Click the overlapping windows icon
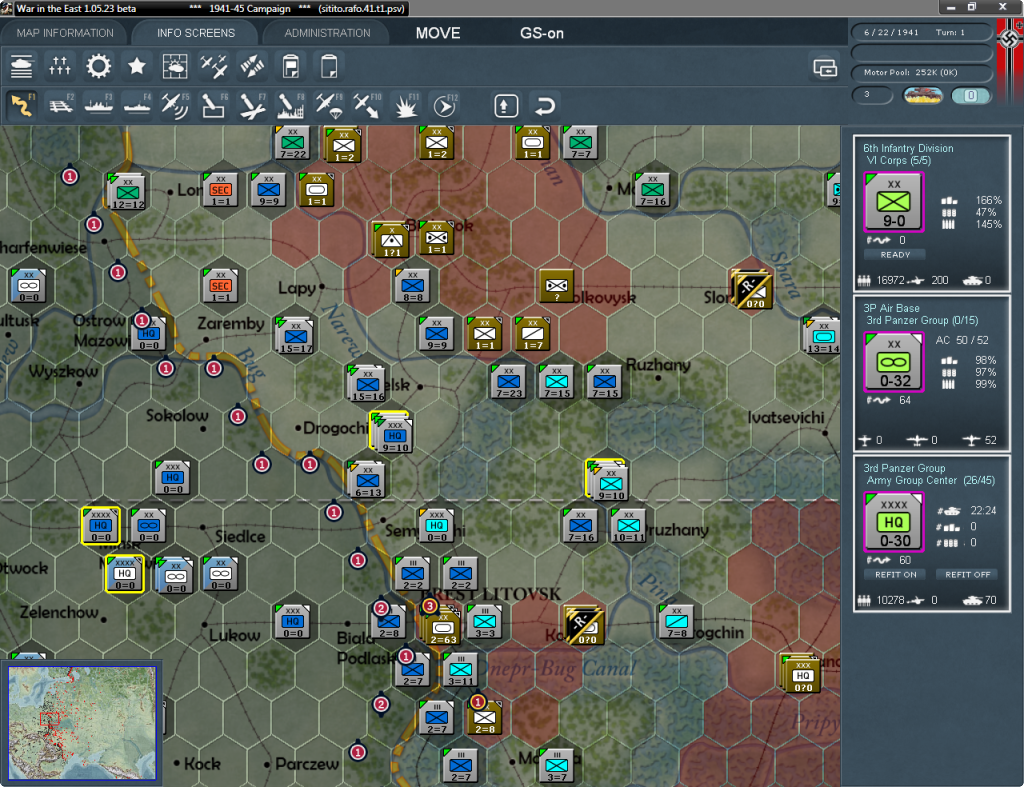1024x787 pixels. (825, 67)
